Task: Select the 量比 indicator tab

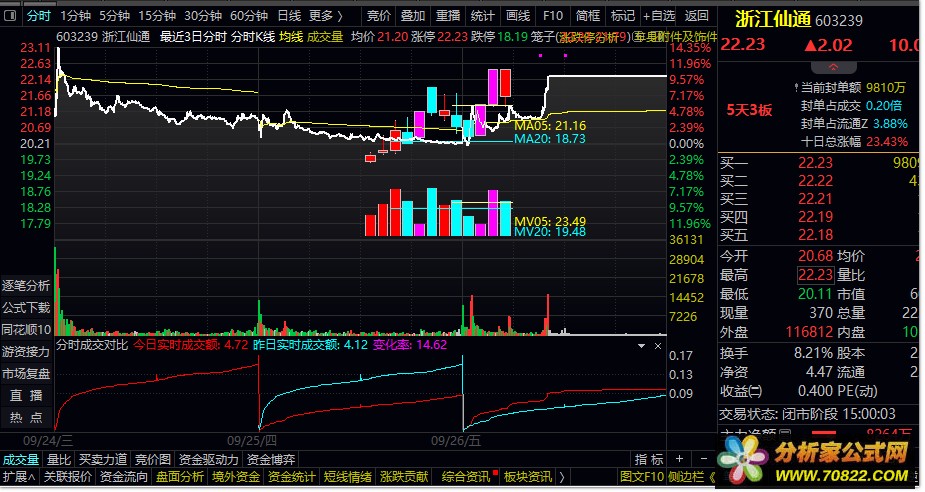Action: (59, 460)
